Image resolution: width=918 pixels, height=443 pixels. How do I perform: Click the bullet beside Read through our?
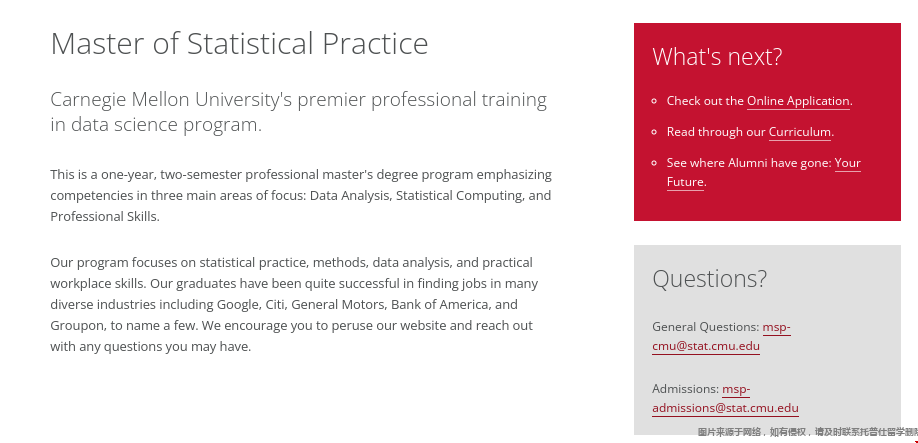[x=654, y=132]
